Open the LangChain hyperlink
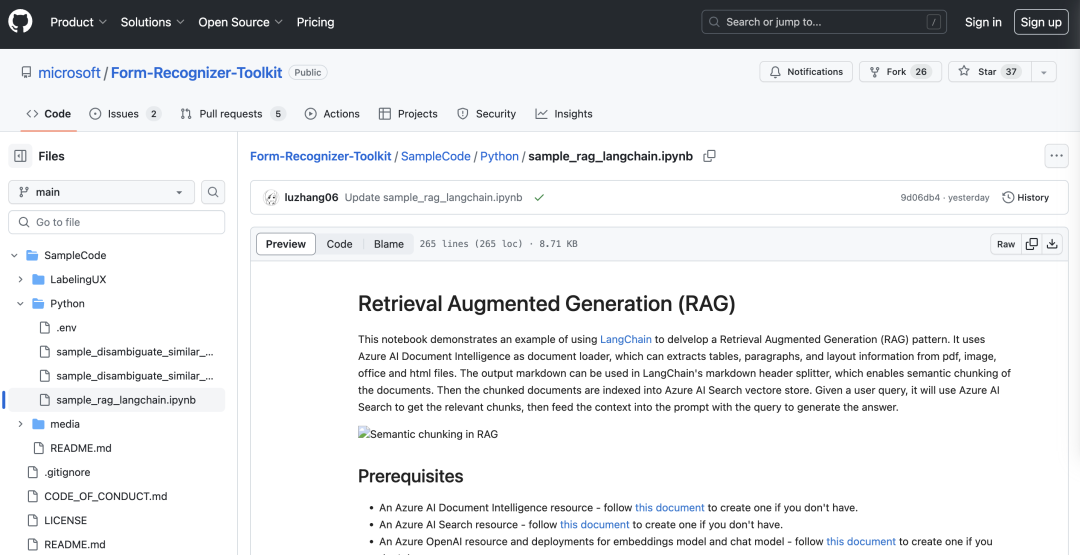The width and height of the screenshot is (1080, 555). pos(625,340)
